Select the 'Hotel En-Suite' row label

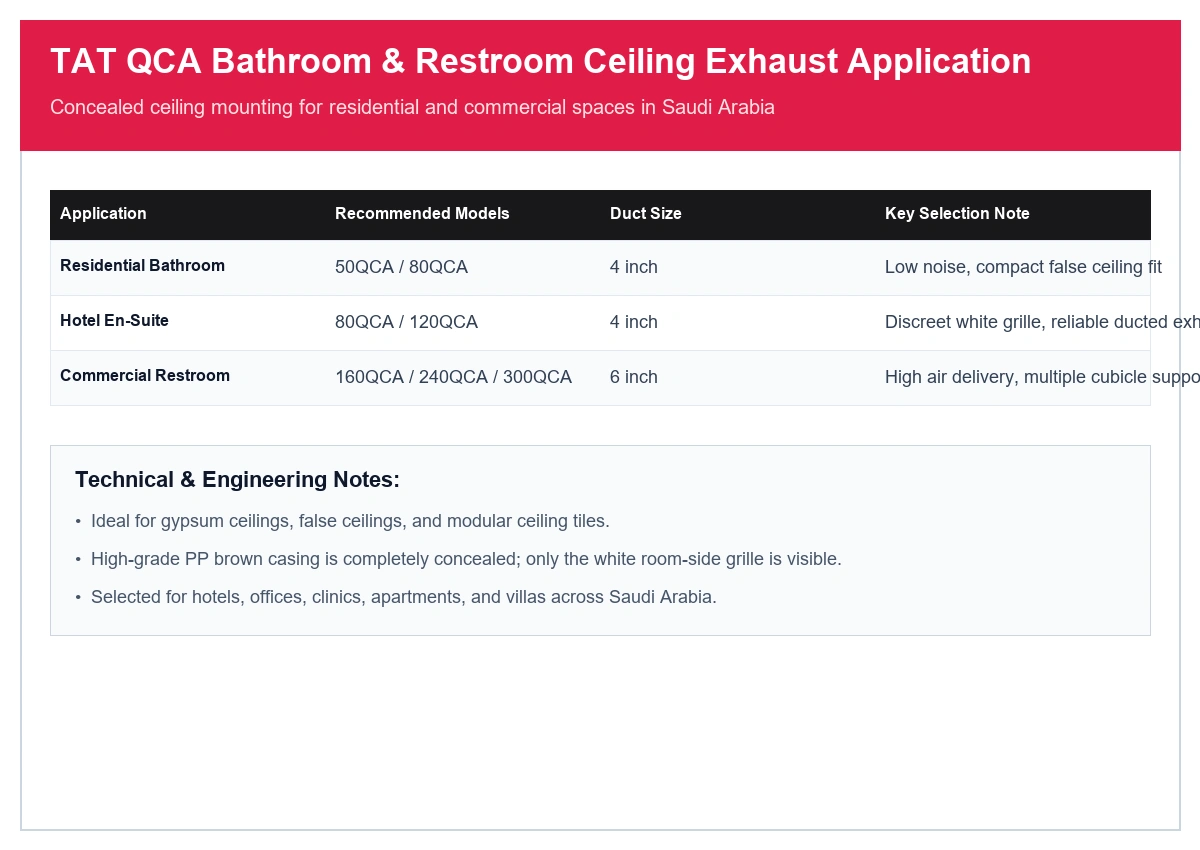[114, 320]
